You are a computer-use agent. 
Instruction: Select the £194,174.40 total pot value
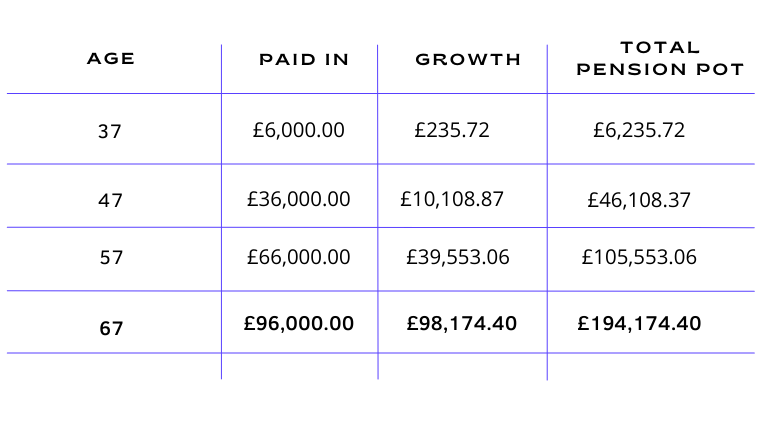click(639, 323)
